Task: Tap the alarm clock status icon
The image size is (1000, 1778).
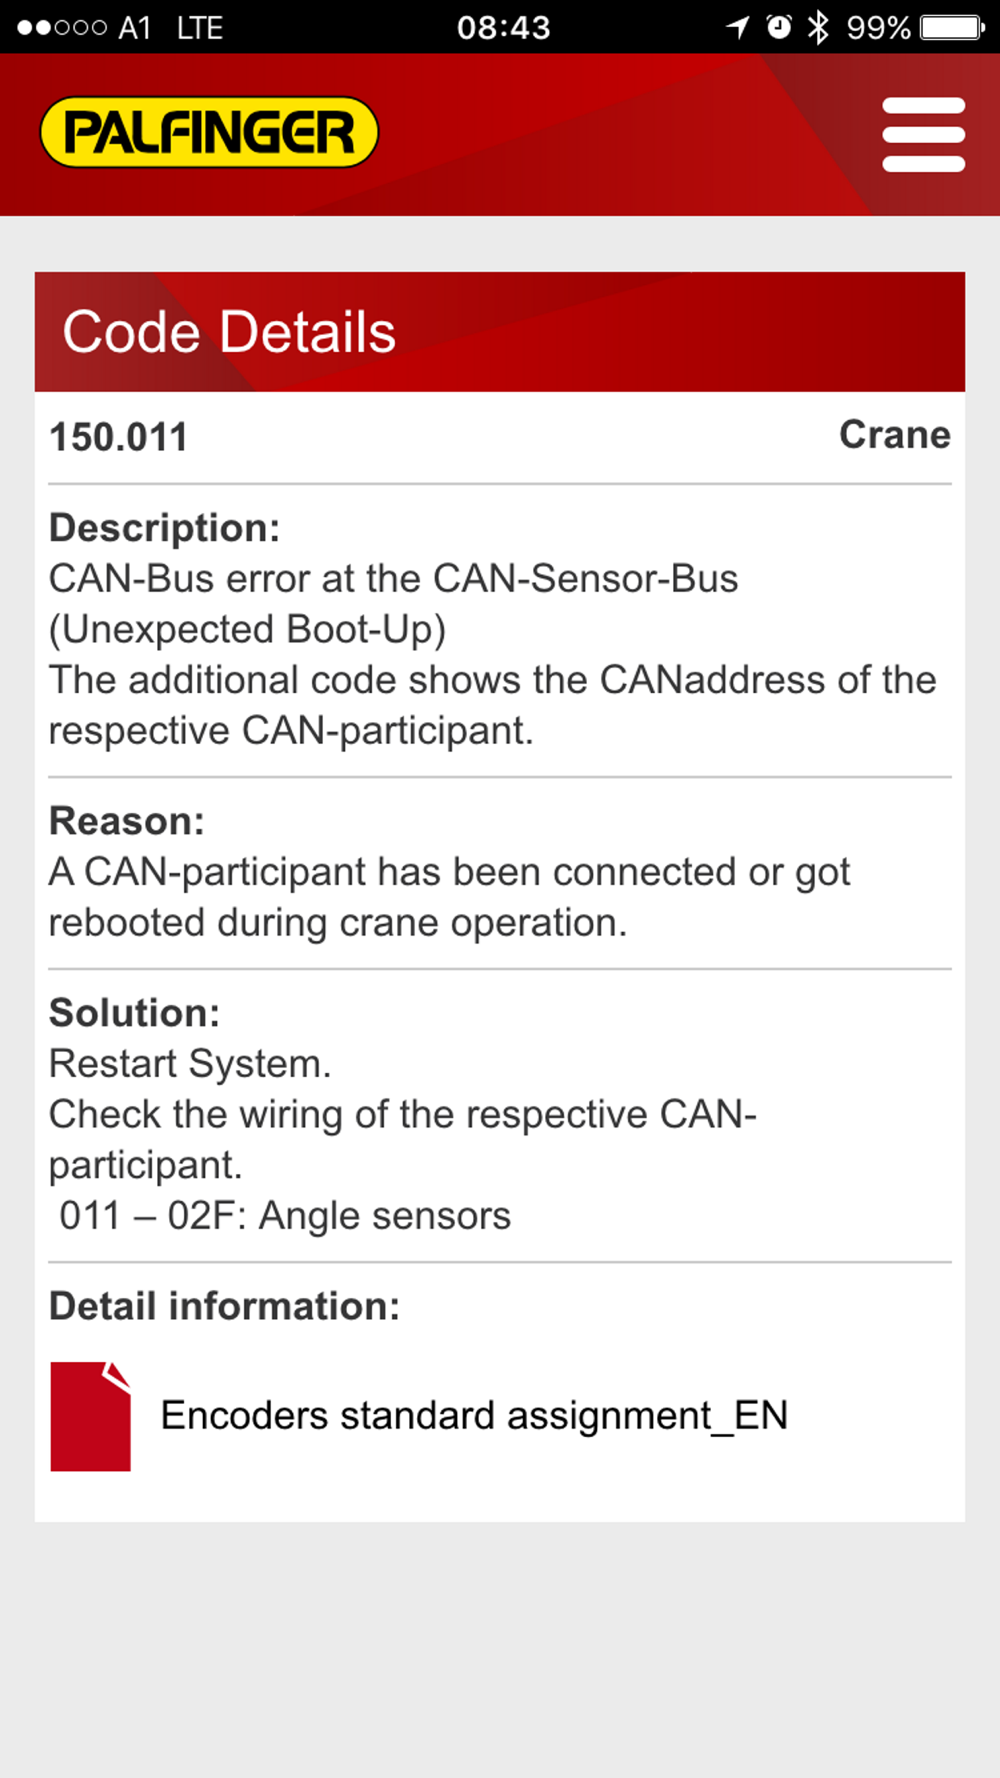Action: click(779, 27)
